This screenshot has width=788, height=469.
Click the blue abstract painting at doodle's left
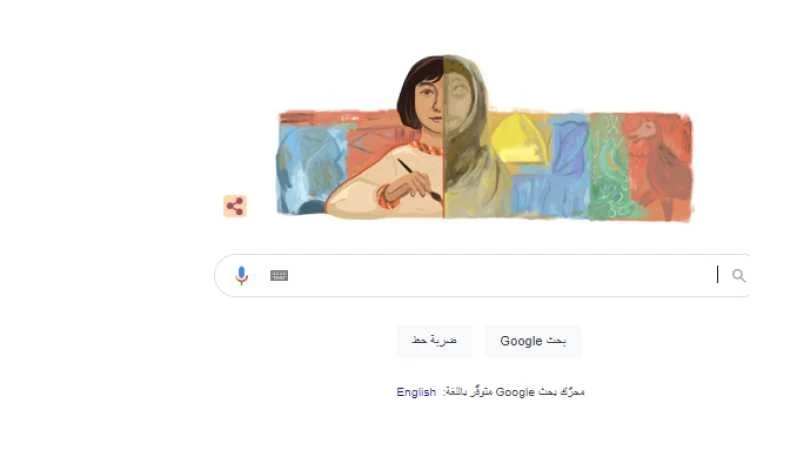point(311,168)
